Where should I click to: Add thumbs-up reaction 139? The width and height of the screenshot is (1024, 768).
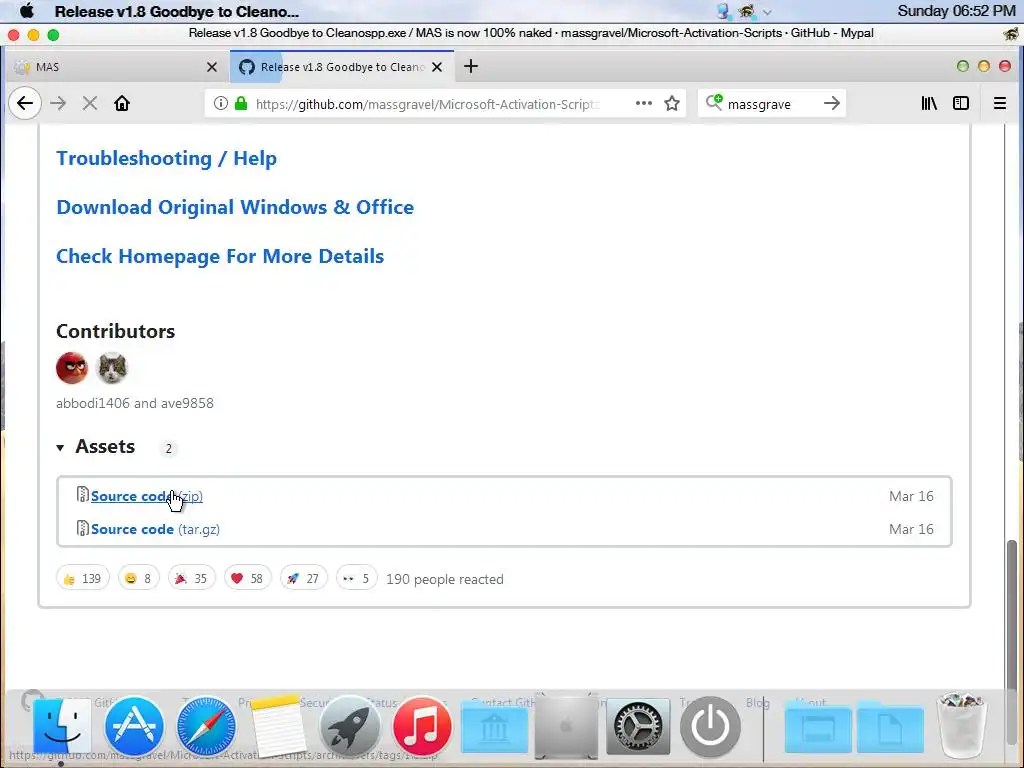coord(83,579)
